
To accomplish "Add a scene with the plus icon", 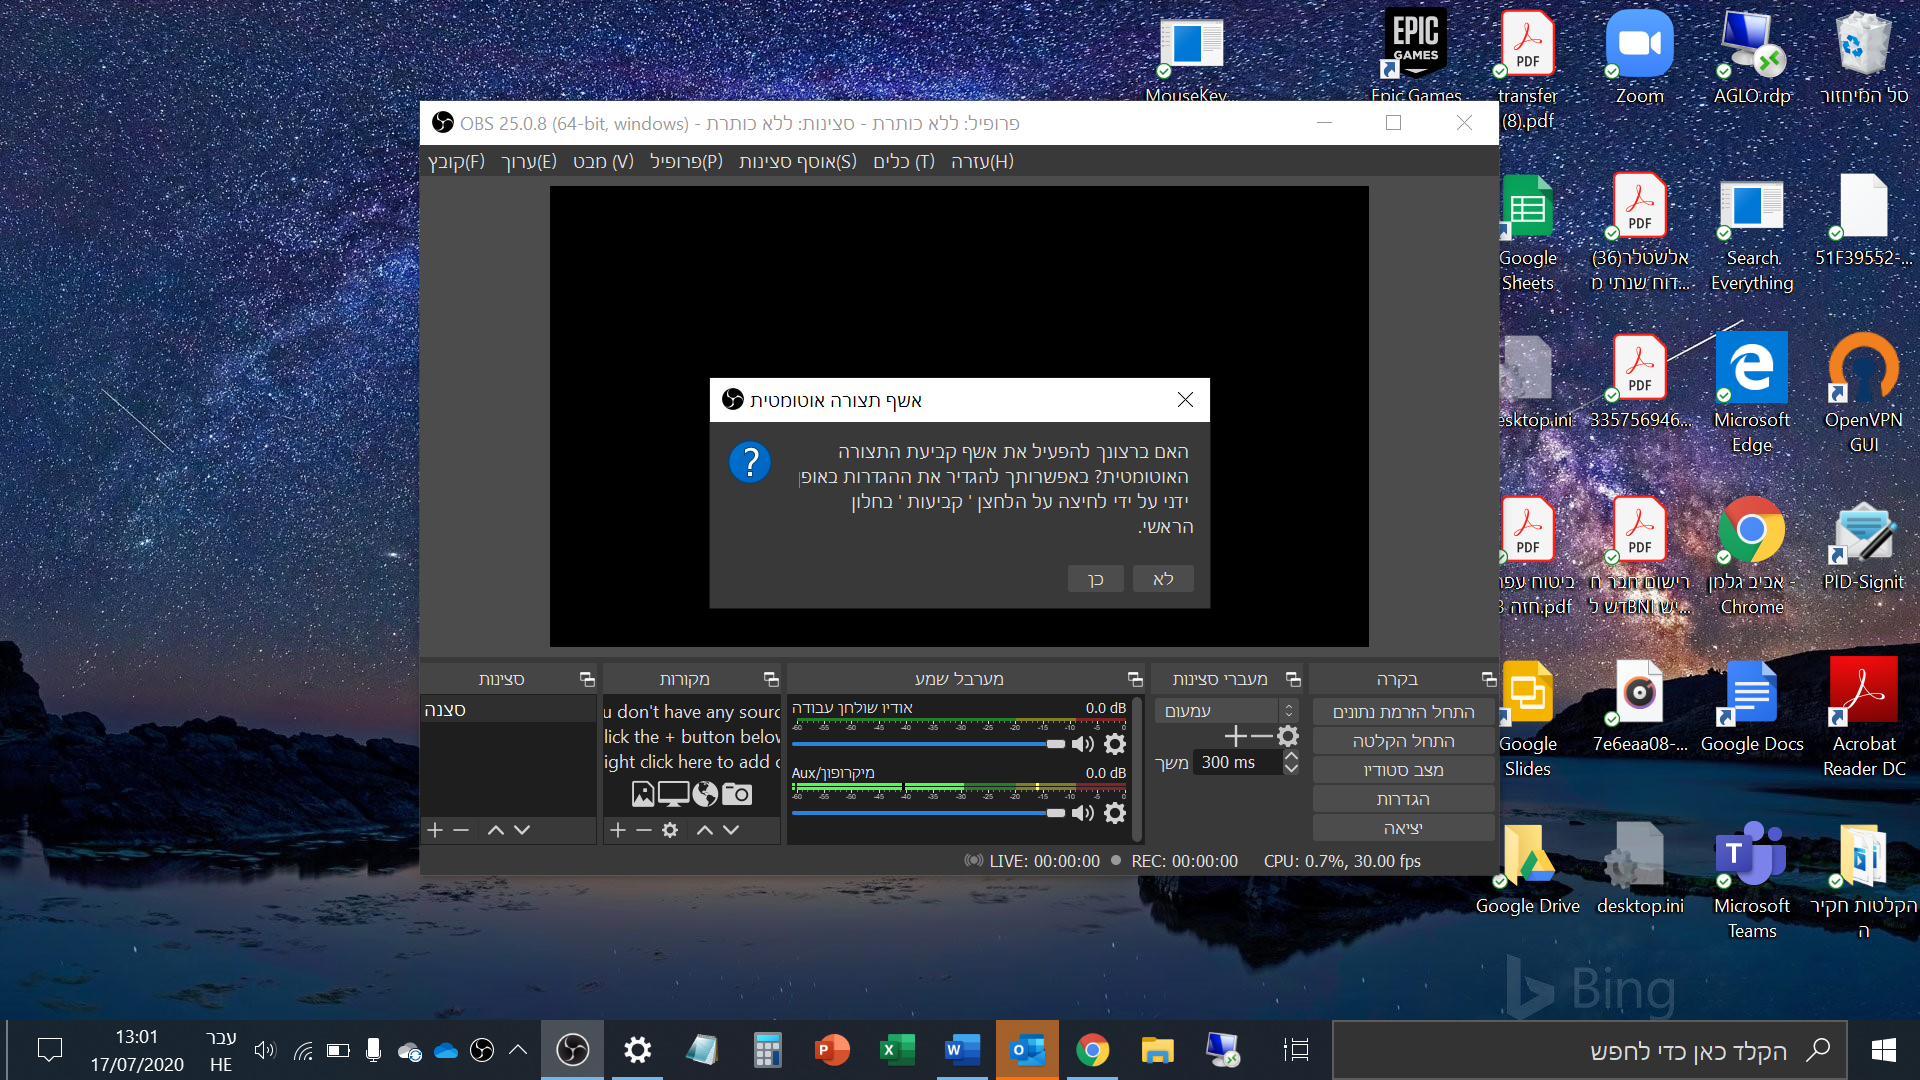I will coord(435,830).
